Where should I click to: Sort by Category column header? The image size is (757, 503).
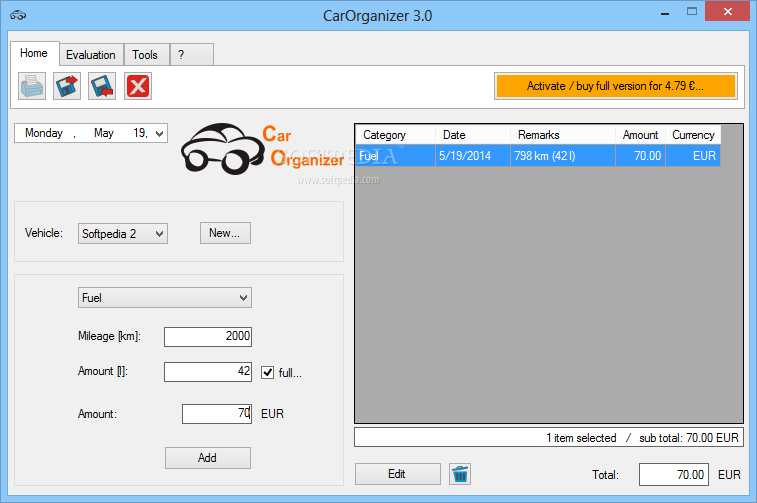(x=395, y=135)
